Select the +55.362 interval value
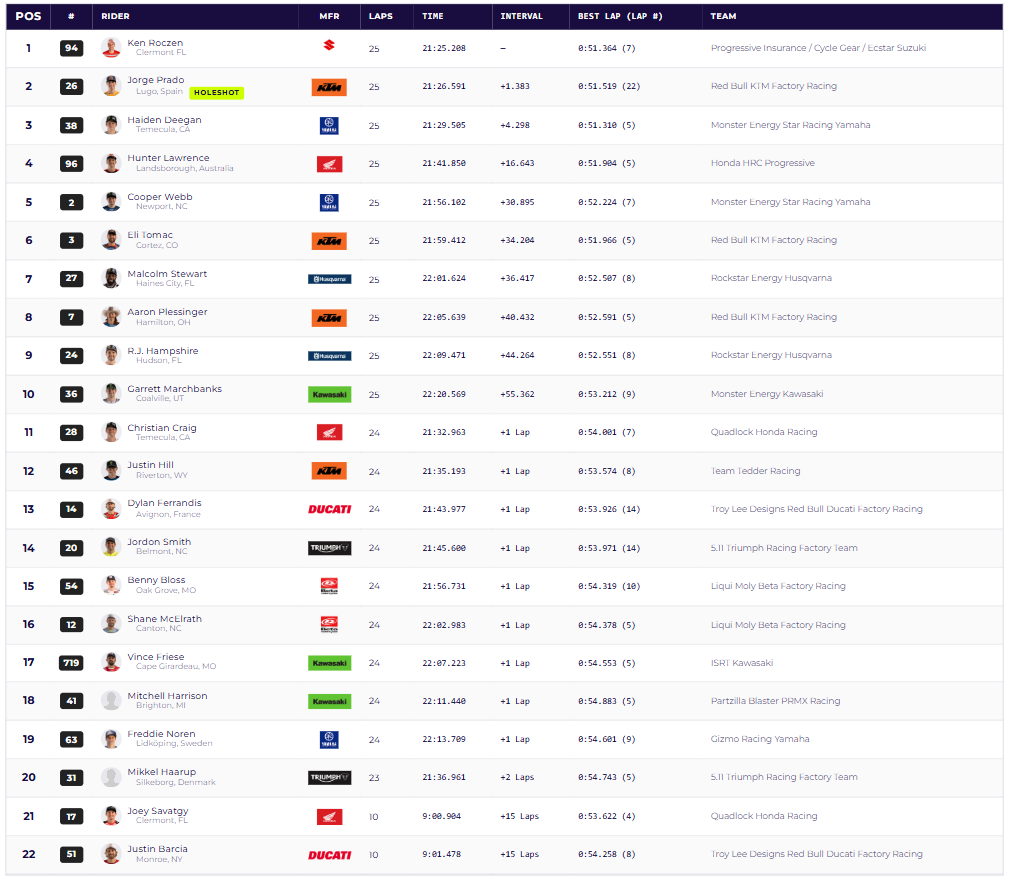Viewport: 1010px width, 881px height. tap(517, 394)
